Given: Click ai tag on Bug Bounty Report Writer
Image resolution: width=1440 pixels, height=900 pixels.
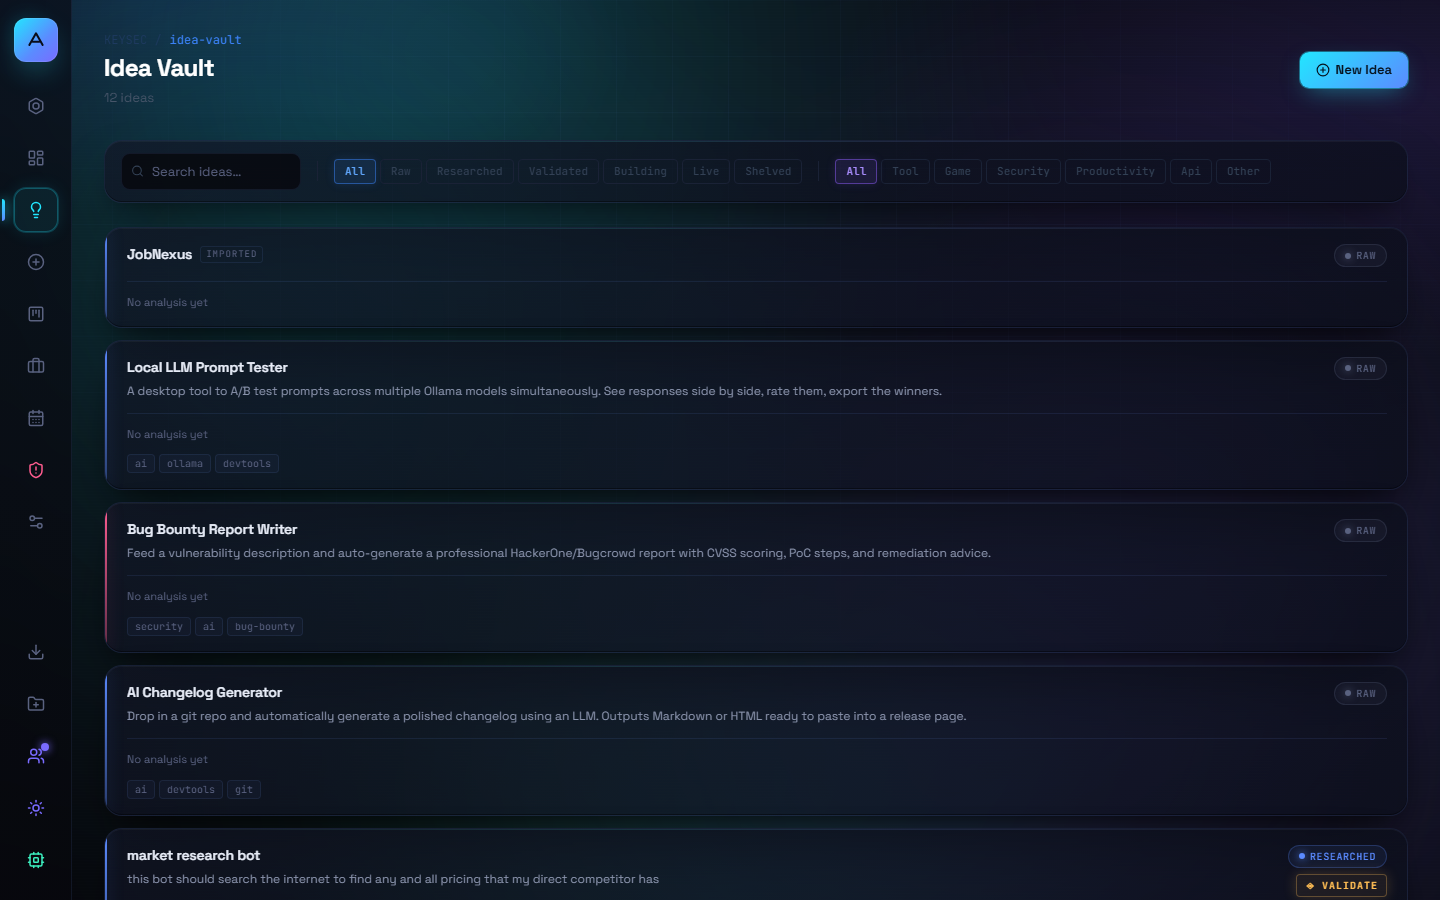Looking at the screenshot, I should pyautogui.click(x=209, y=627).
